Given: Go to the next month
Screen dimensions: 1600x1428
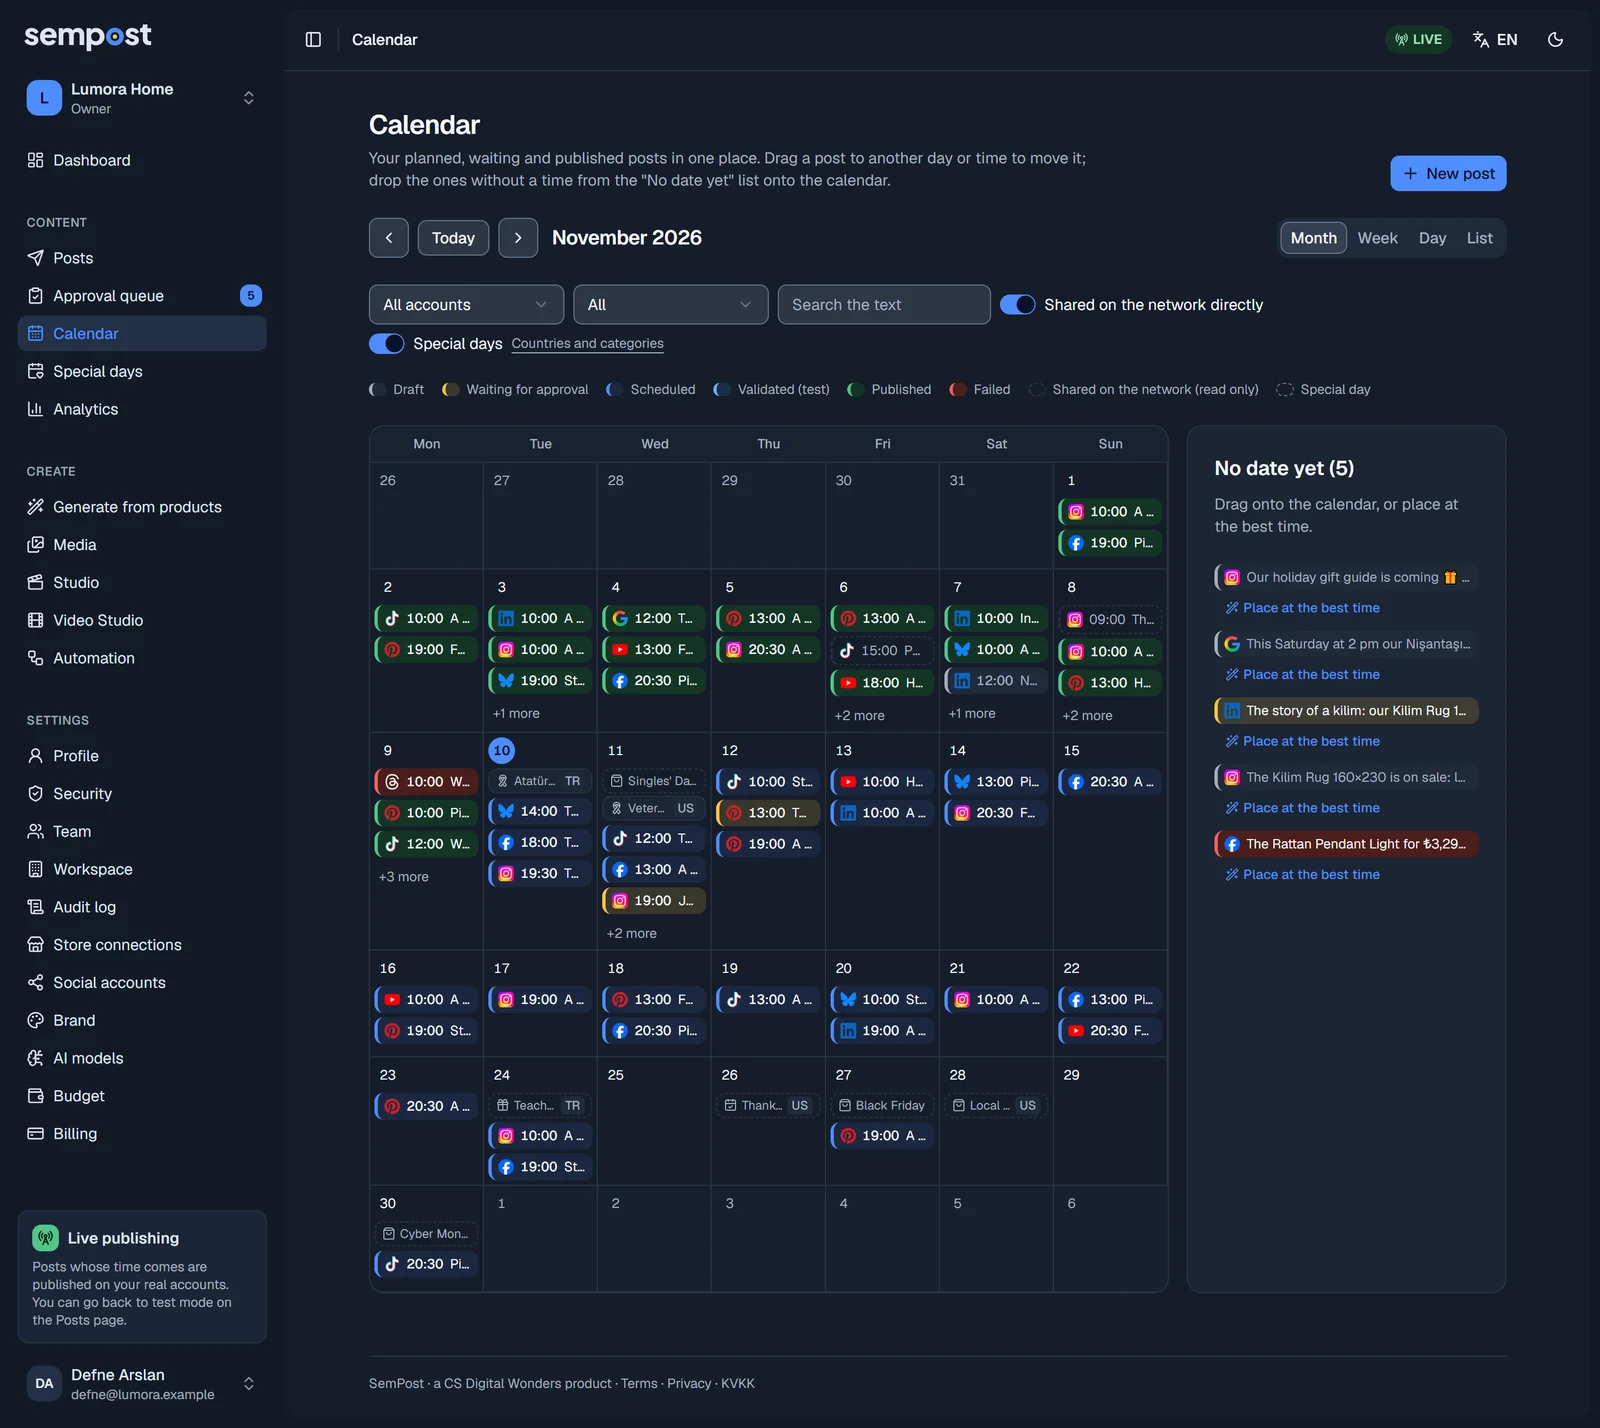Looking at the screenshot, I should [x=518, y=238].
